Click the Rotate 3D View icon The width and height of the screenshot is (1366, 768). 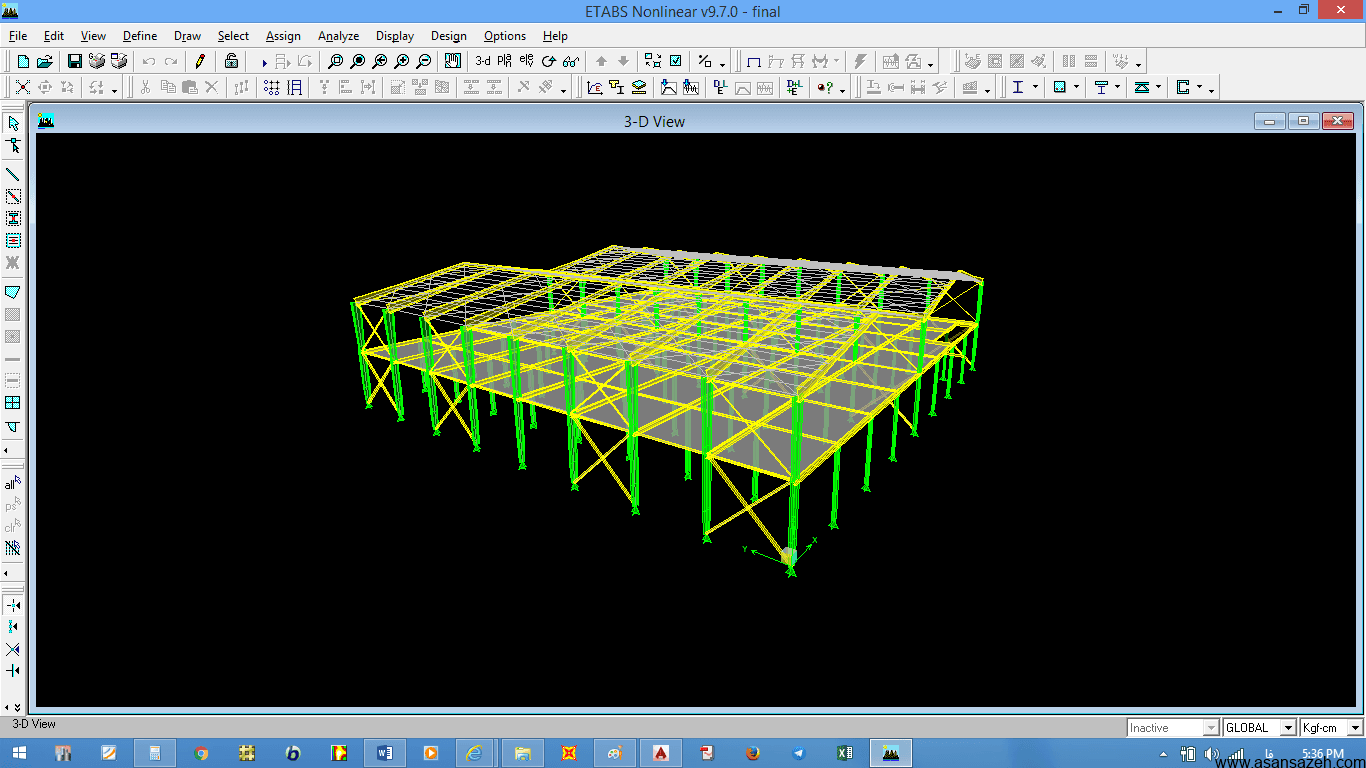point(548,61)
